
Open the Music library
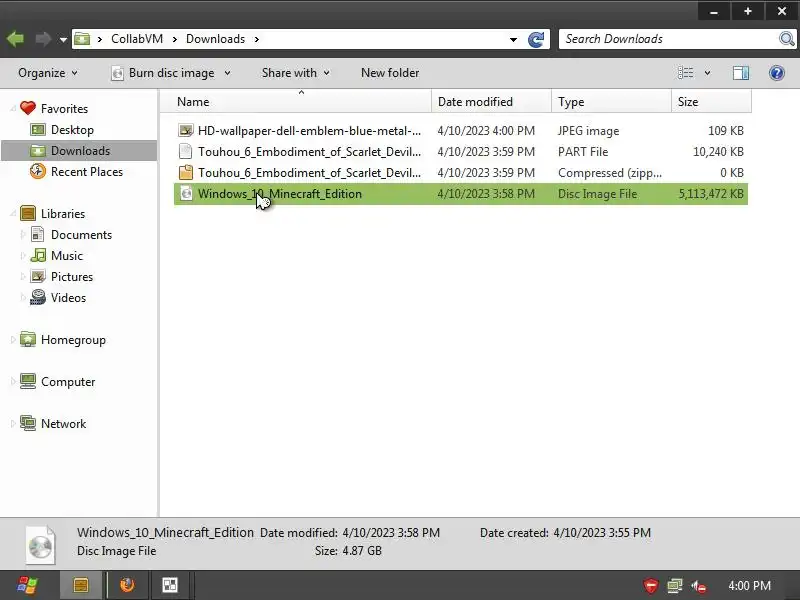pyautogui.click(x=67, y=256)
